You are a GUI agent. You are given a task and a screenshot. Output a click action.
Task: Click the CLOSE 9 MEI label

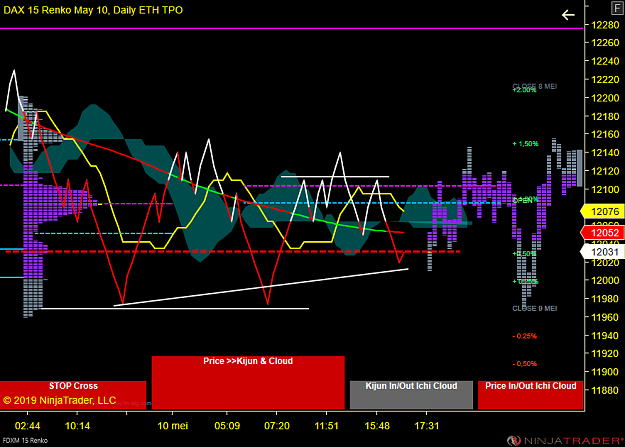click(x=535, y=309)
